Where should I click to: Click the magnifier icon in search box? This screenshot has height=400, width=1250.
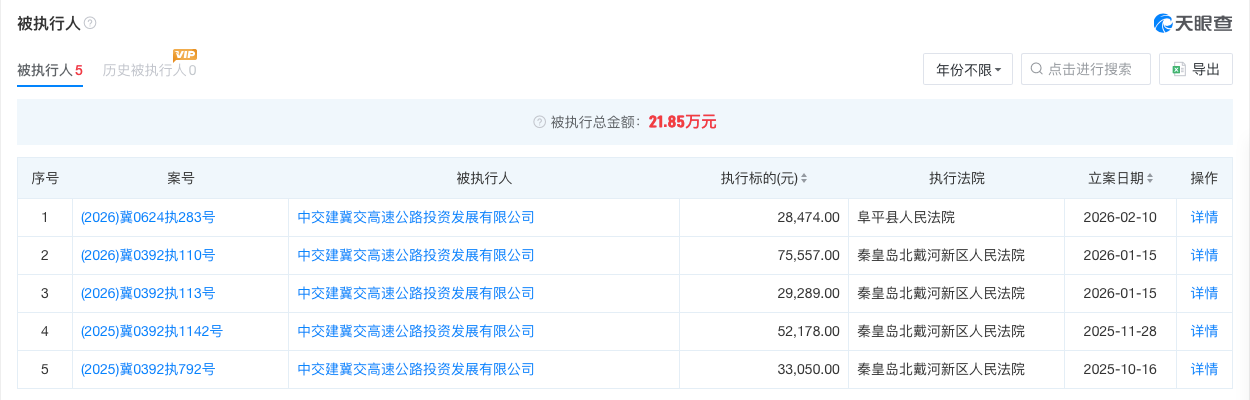tap(1037, 69)
